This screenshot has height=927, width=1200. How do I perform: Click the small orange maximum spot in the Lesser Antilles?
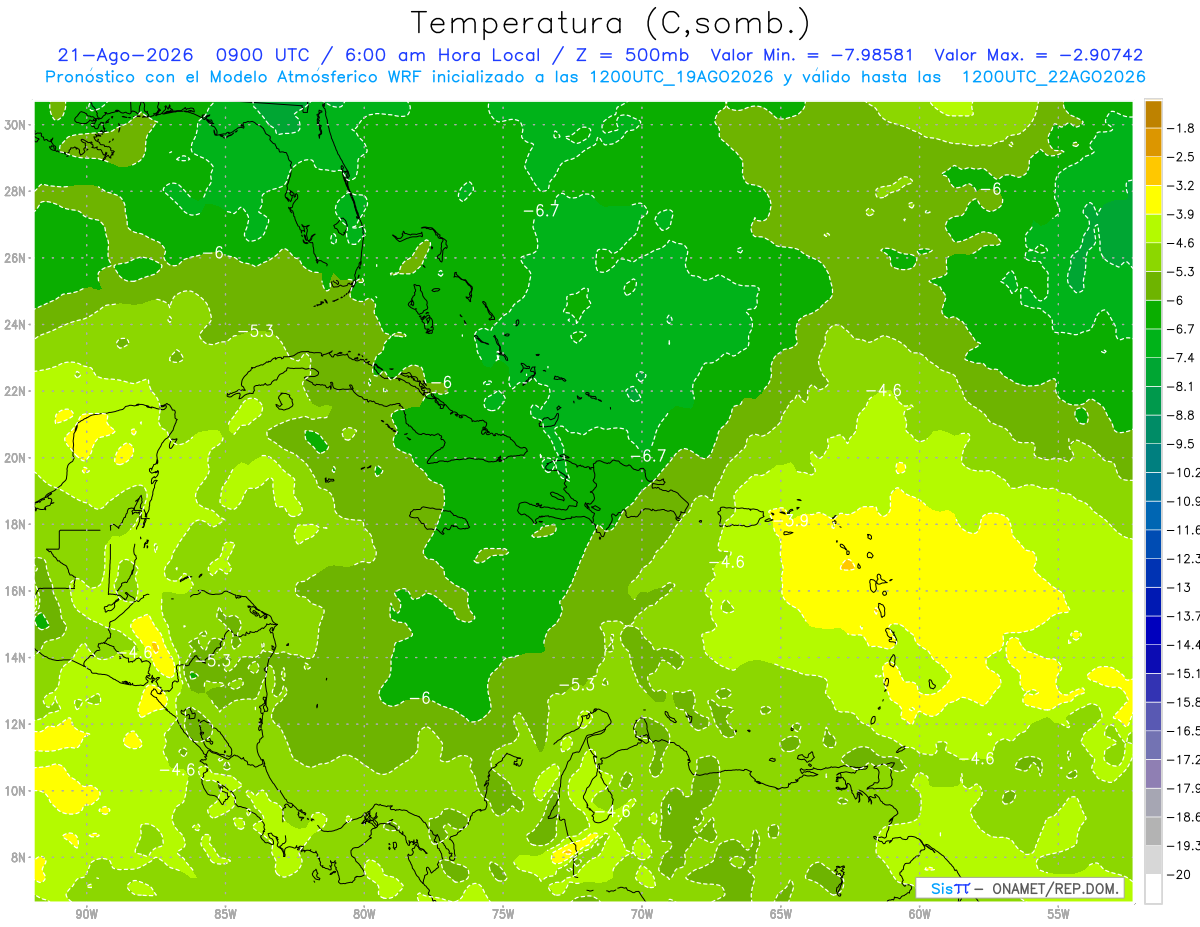[848, 565]
